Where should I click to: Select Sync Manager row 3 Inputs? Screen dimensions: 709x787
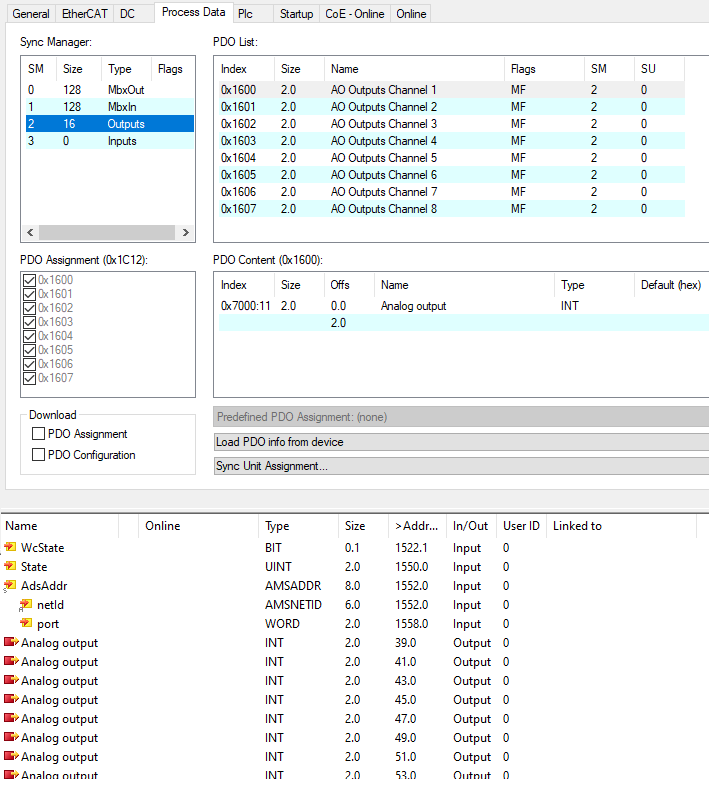pos(109,141)
